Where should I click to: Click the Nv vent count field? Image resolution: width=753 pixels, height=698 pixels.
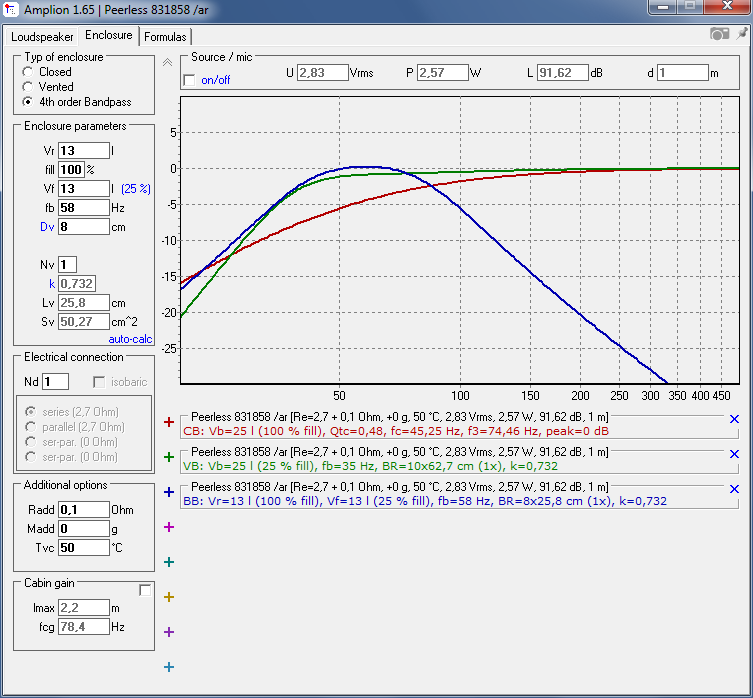pos(67,265)
